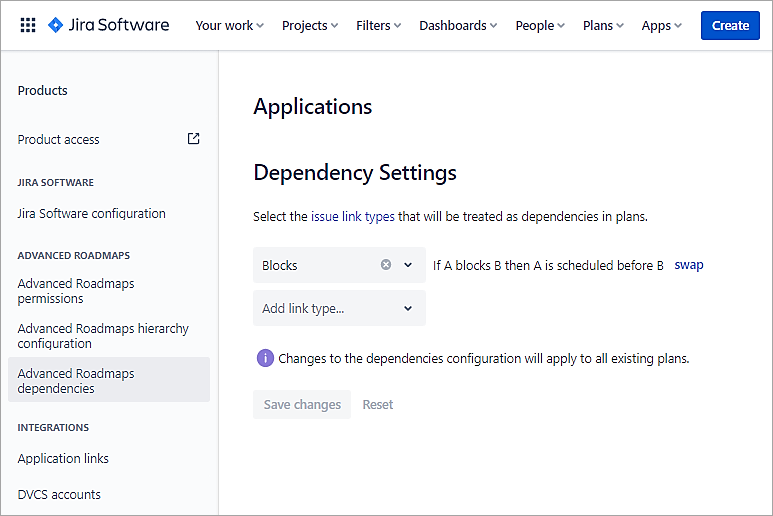Follow the issue link types hyperlink
Screen dimensions: 773x516
352,216
